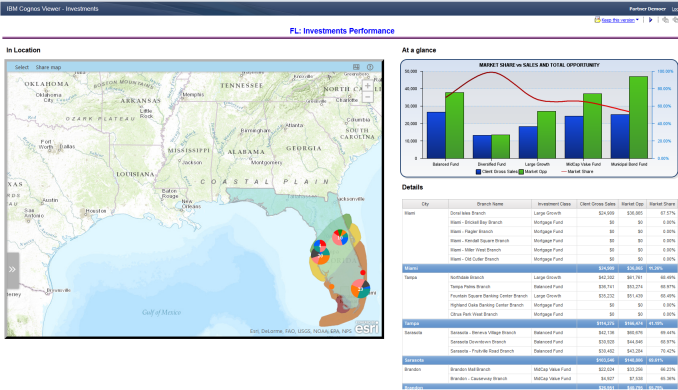The image size is (678, 390).
Task: Click the Client Gross Sales column header
Action: click(x=597, y=204)
